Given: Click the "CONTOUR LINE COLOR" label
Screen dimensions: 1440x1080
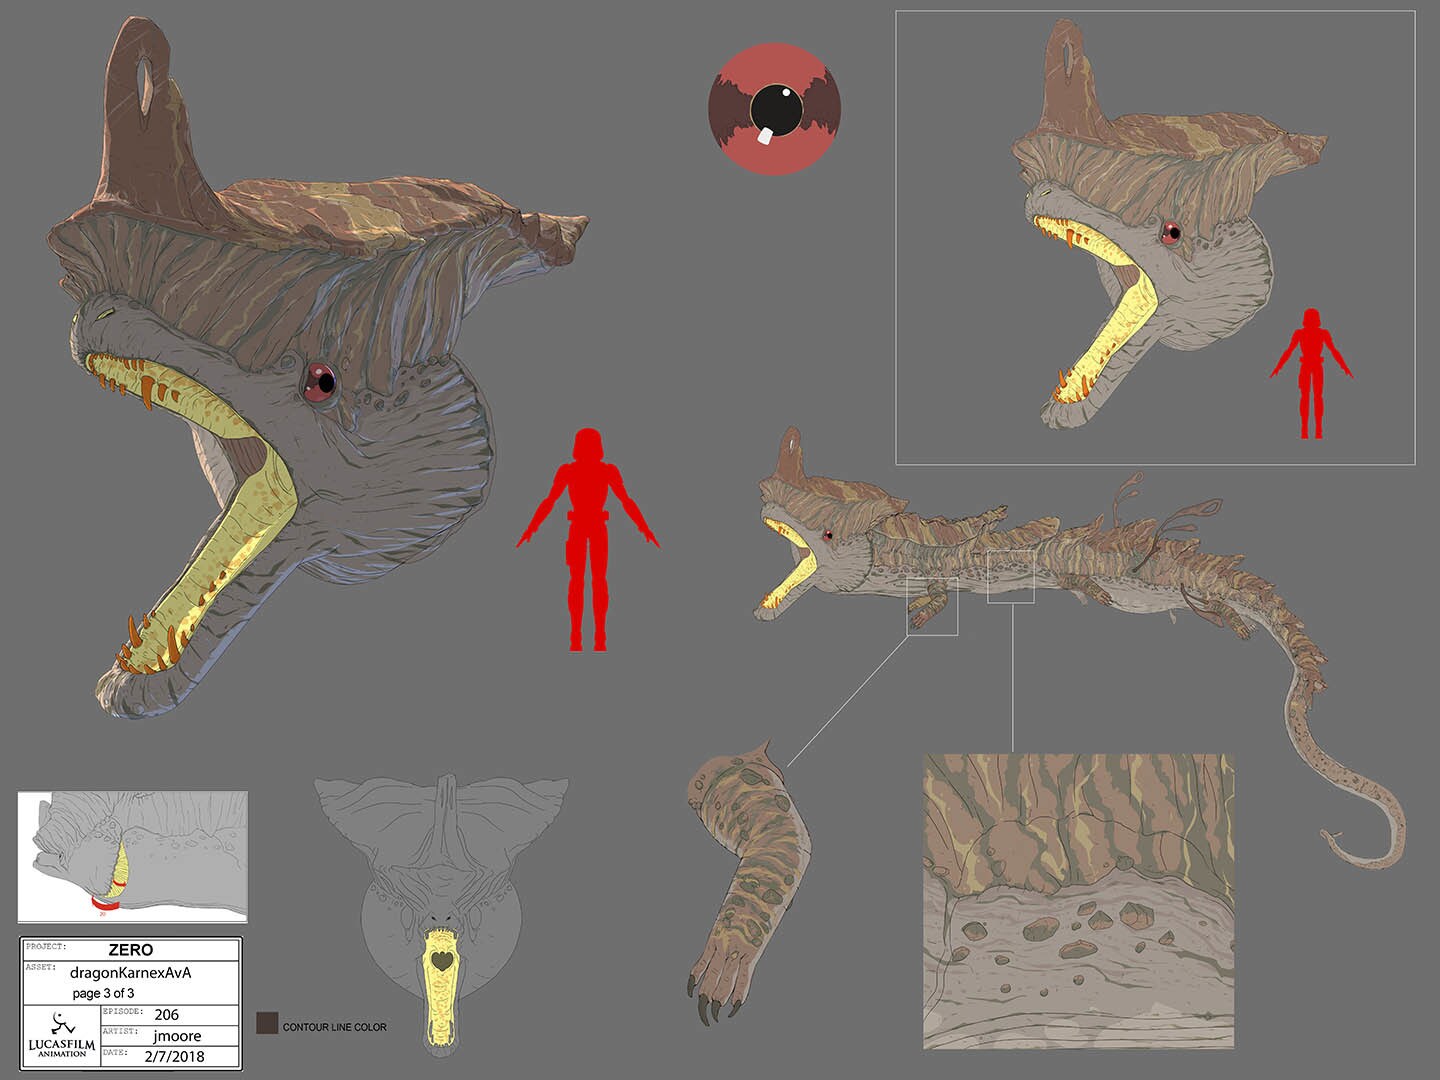Looking at the screenshot, I should 334,1027.
